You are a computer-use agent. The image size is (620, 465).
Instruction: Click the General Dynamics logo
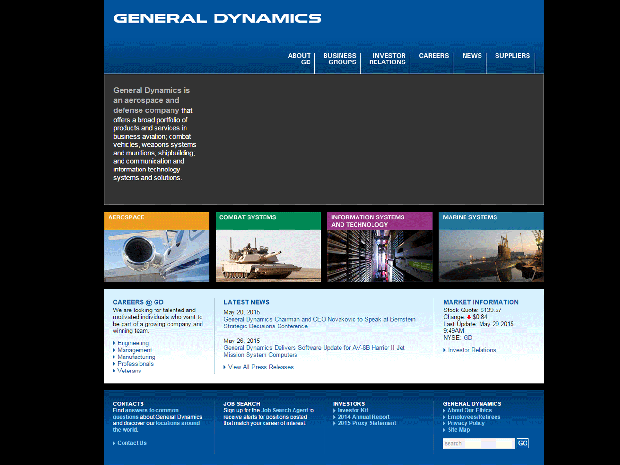[217, 18]
